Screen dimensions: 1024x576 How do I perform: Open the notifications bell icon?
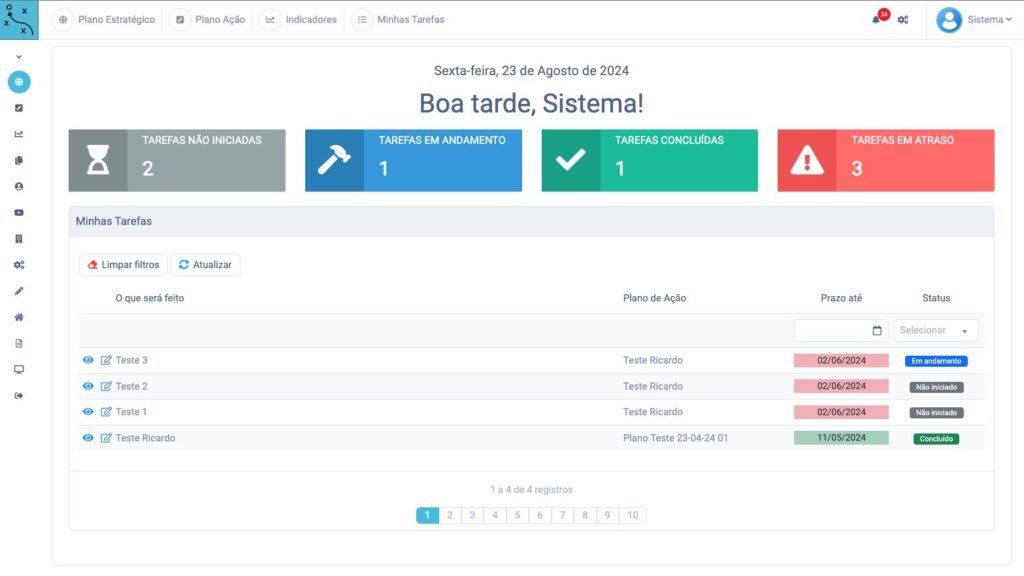click(x=878, y=20)
